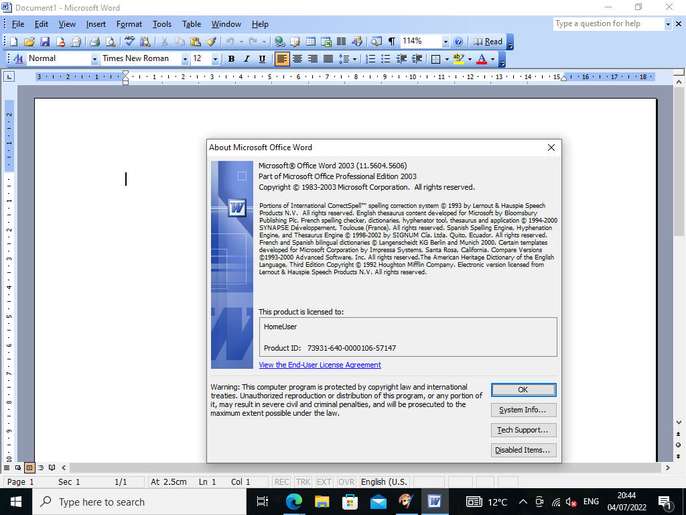Expand the Times New Roman font dropdown
This screenshot has width=686, height=515.
(x=185, y=59)
